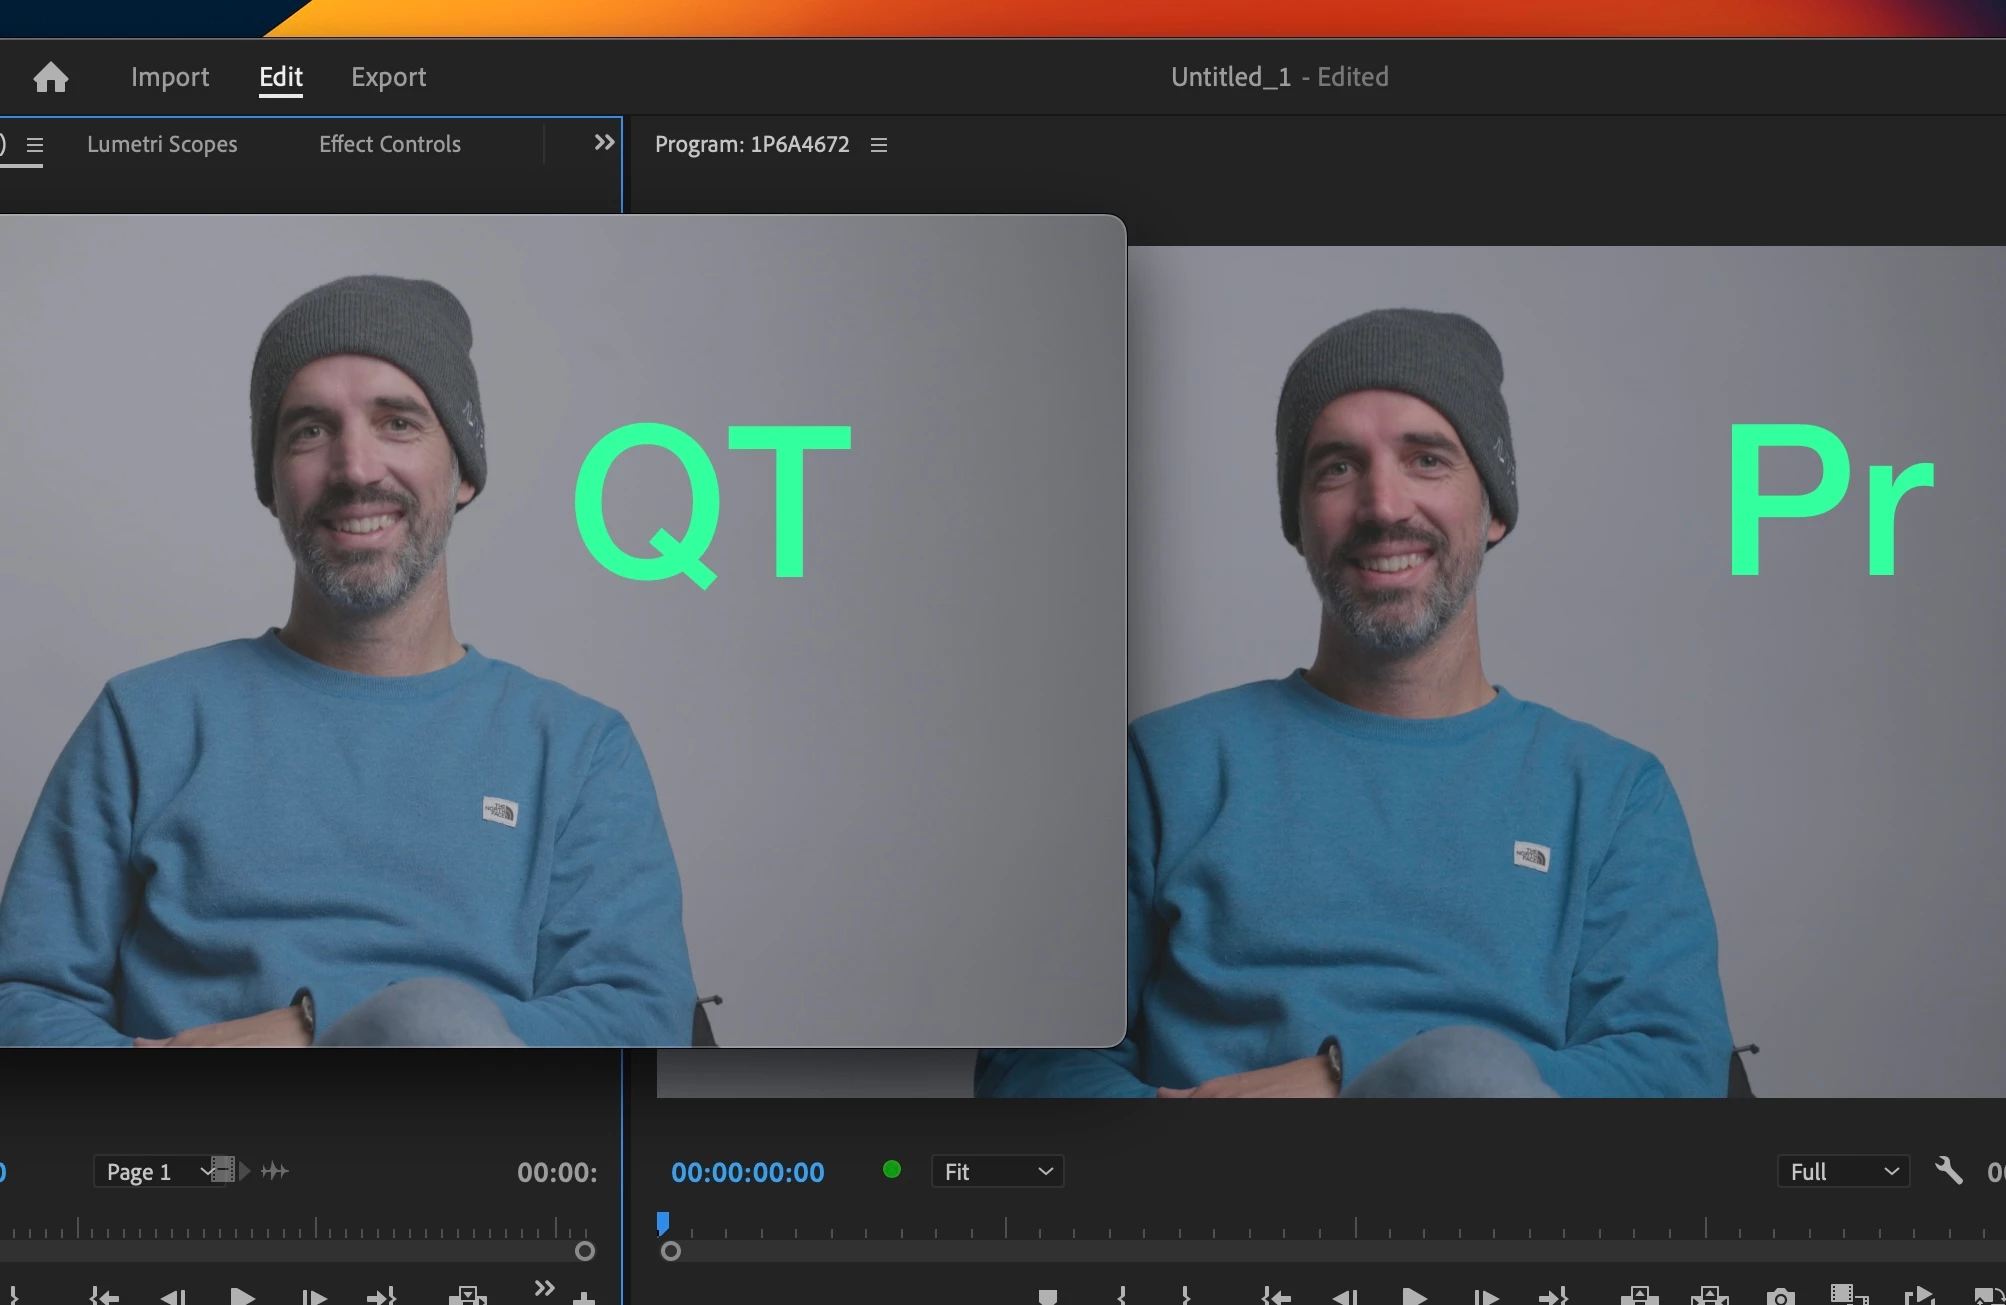Play video in the Program monitor
The width and height of the screenshot is (2006, 1305).
click(1414, 1296)
